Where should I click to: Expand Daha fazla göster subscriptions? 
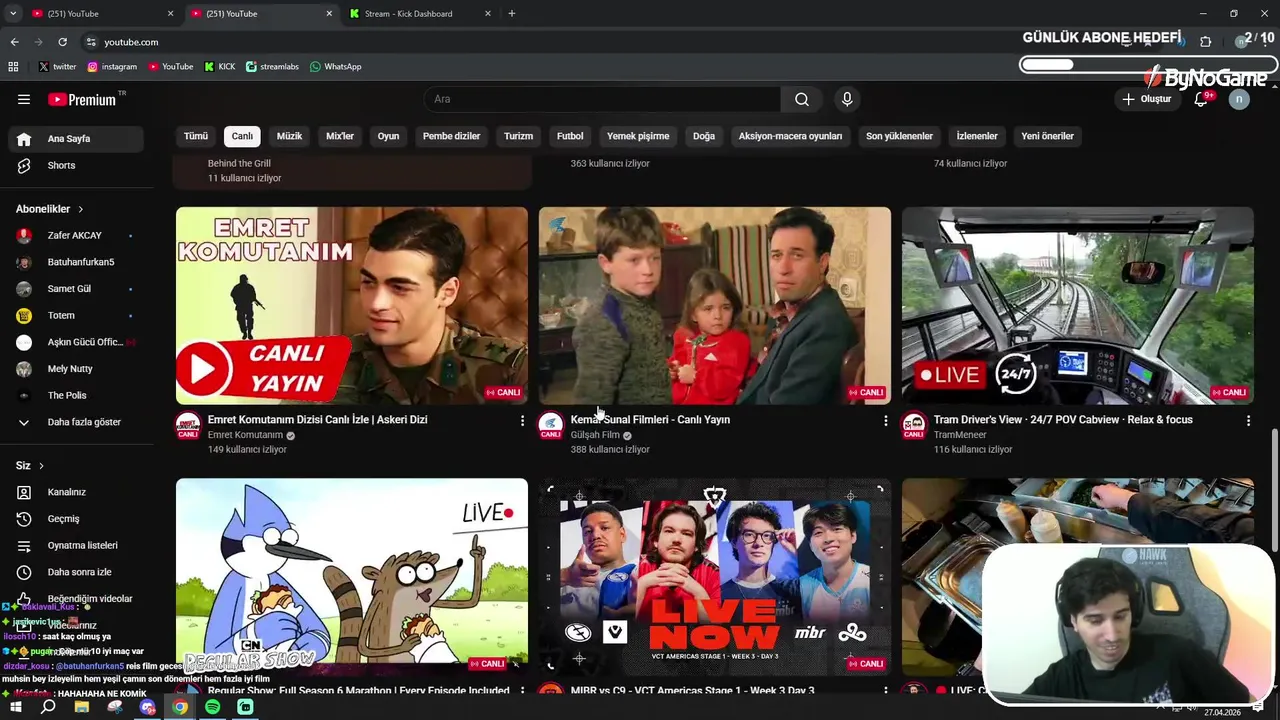77,422
